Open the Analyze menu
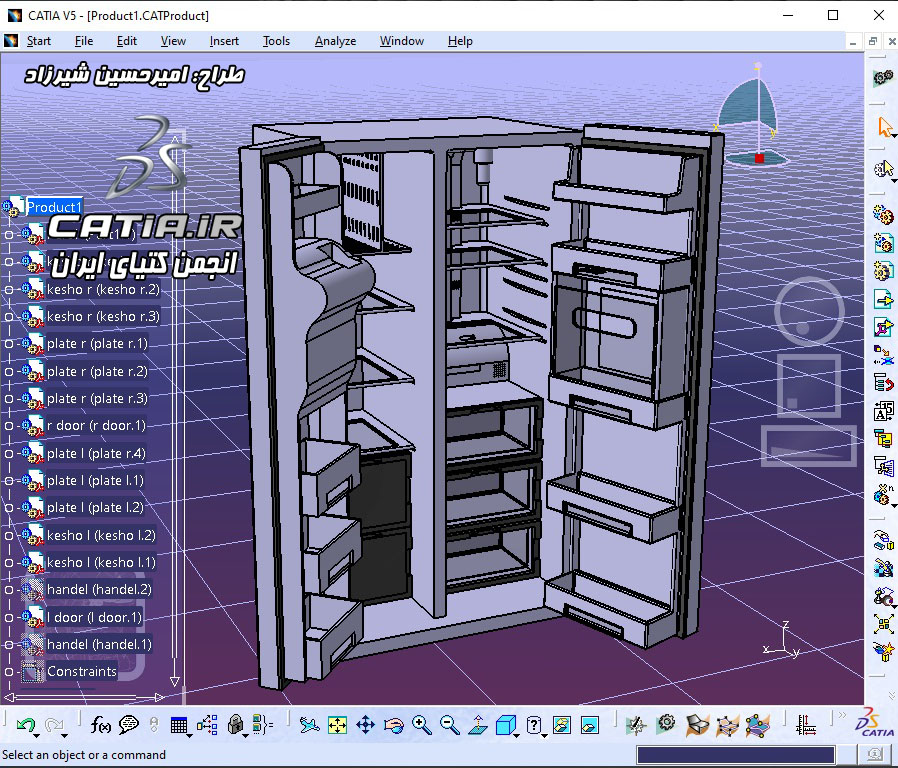Viewport: 898px width, 768px height. tap(336, 41)
